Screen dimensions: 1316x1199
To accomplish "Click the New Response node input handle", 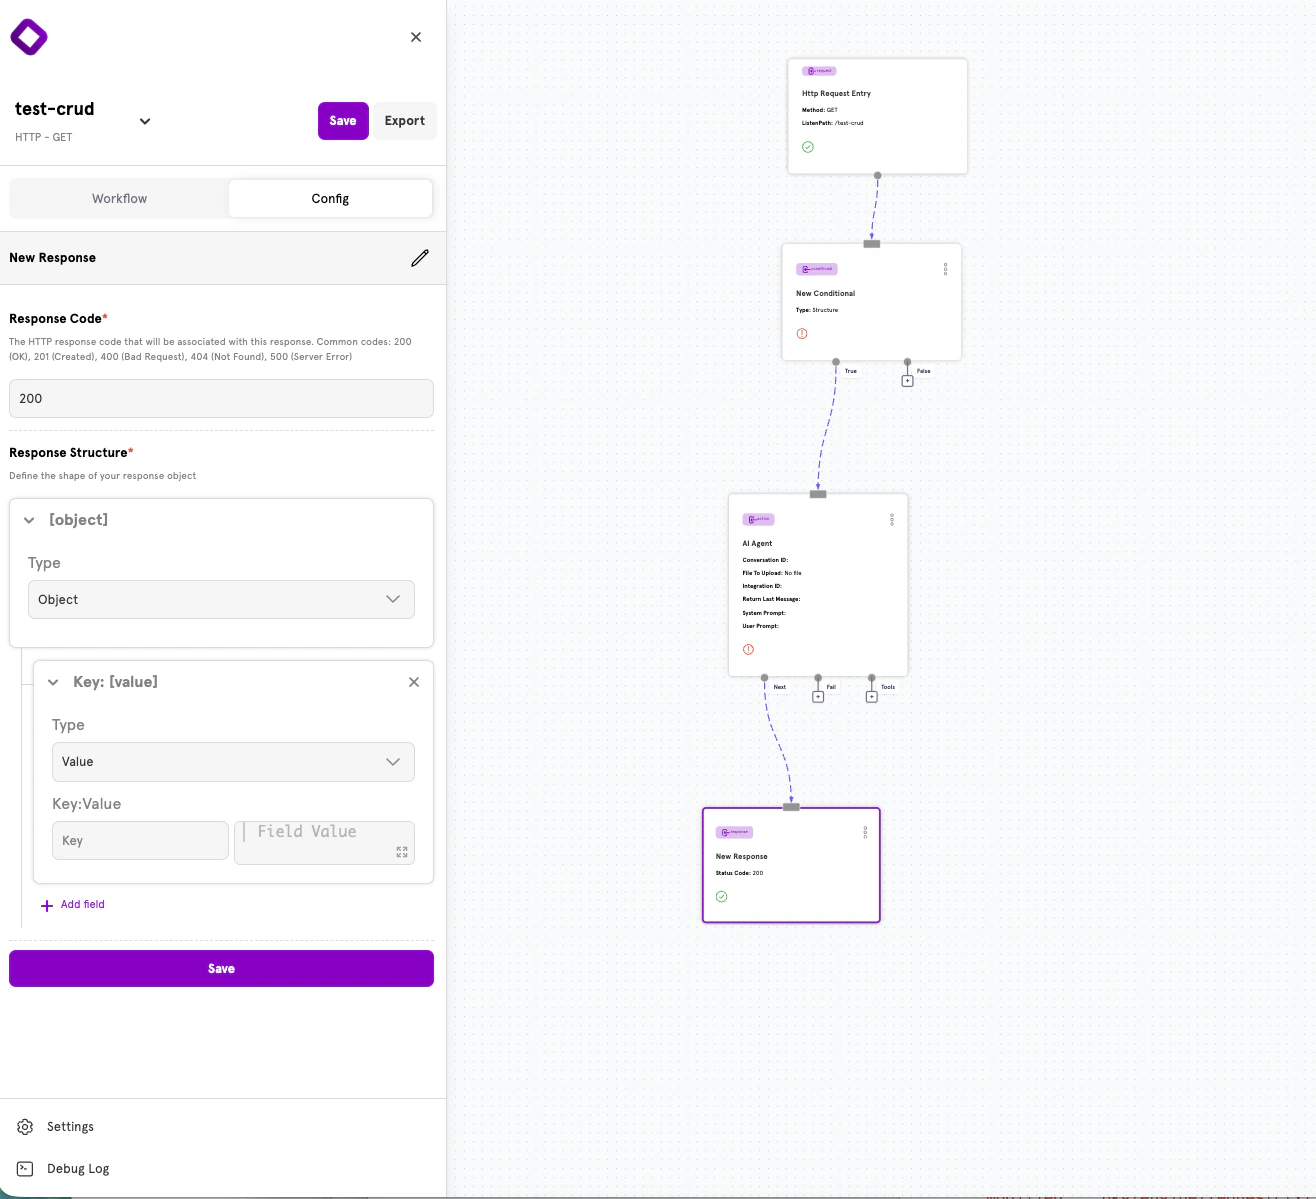I will click(x=791, y=807).
